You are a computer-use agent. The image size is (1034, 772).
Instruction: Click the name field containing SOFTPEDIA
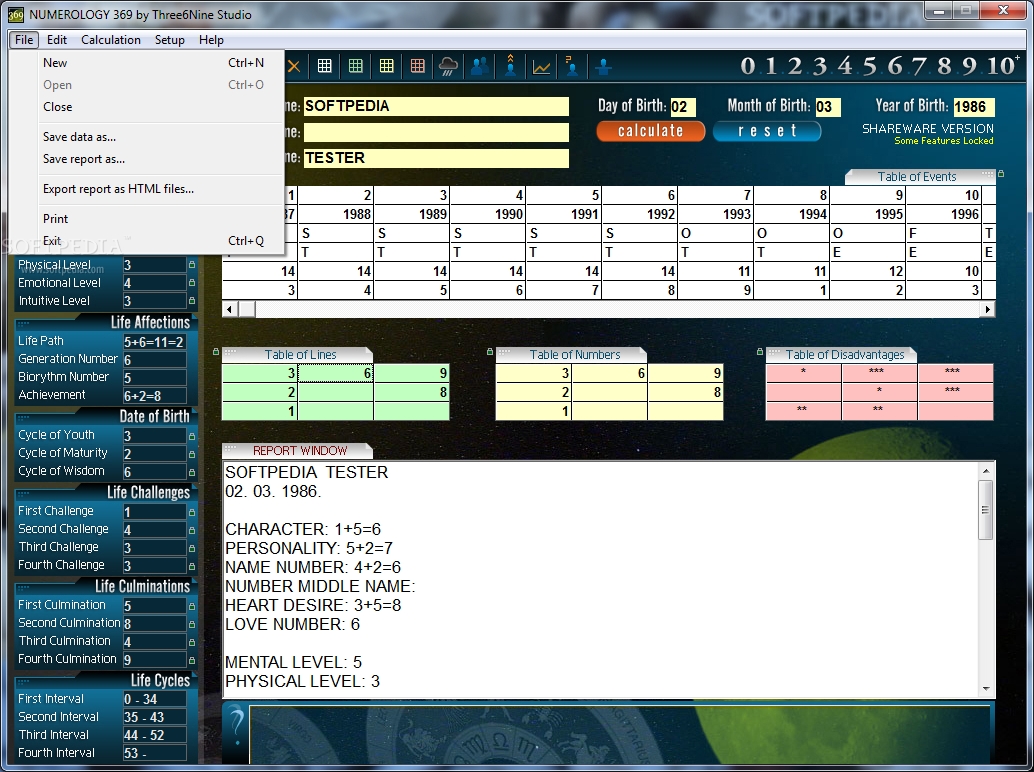click(436, 106)
